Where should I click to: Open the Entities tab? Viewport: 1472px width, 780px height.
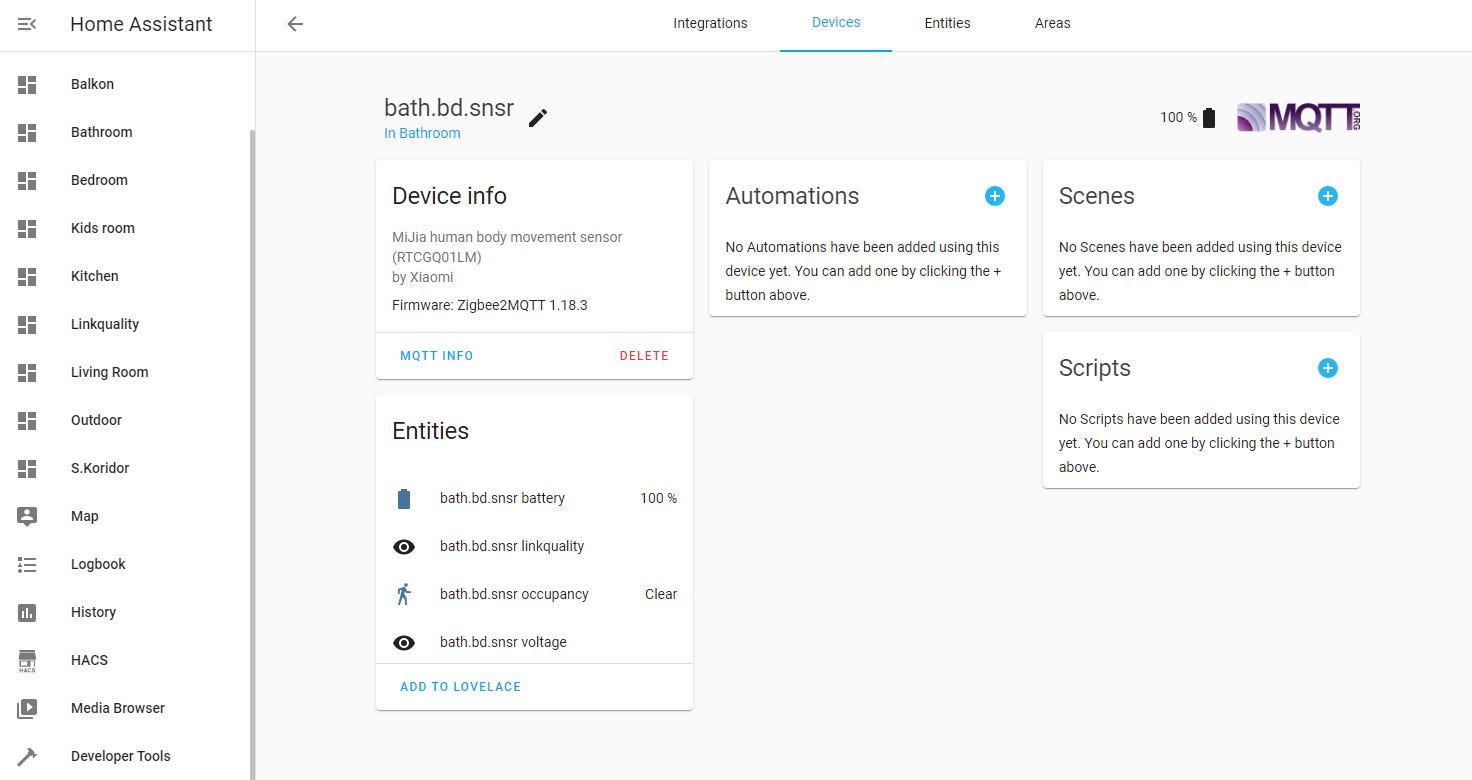[947, 23]
